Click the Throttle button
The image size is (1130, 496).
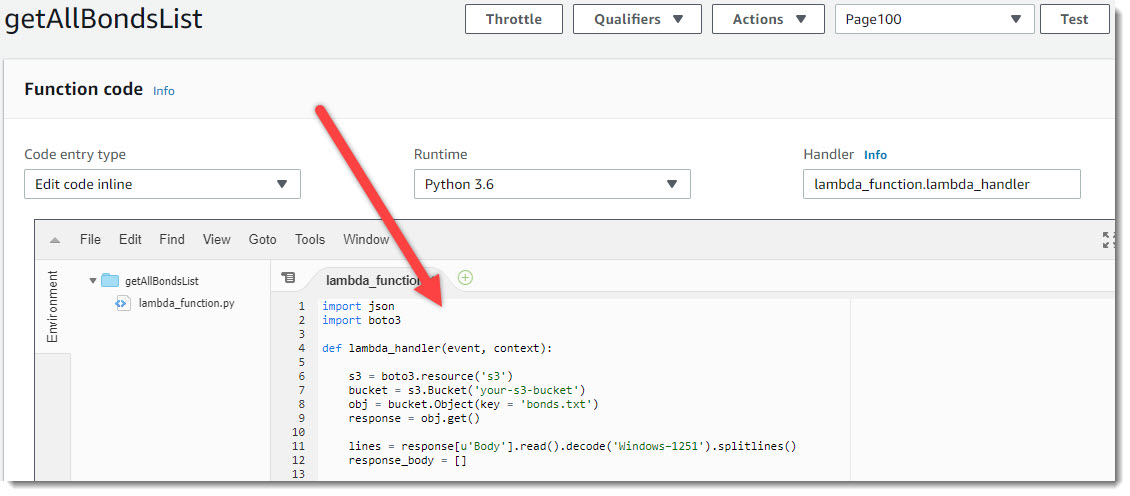tap(514, 19)
